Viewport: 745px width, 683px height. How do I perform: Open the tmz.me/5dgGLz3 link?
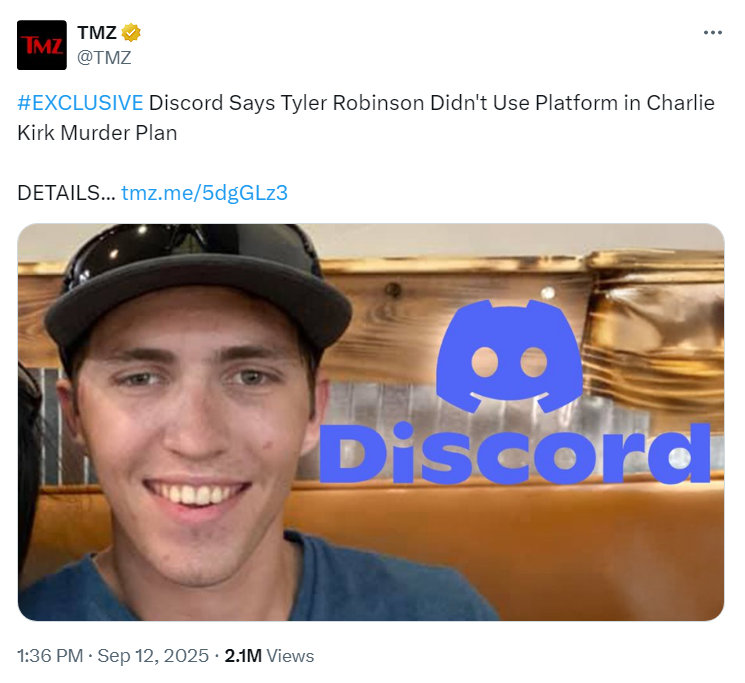pos(204,193)
